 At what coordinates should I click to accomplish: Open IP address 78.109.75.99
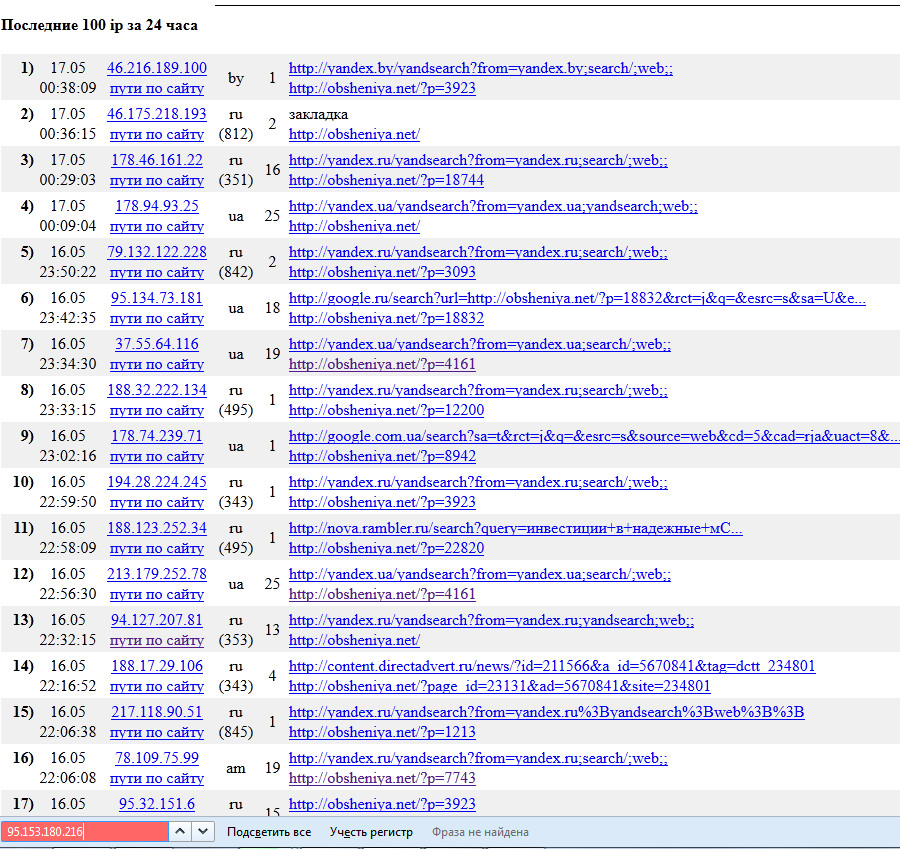pyautogui.click(x=157, y=758)
